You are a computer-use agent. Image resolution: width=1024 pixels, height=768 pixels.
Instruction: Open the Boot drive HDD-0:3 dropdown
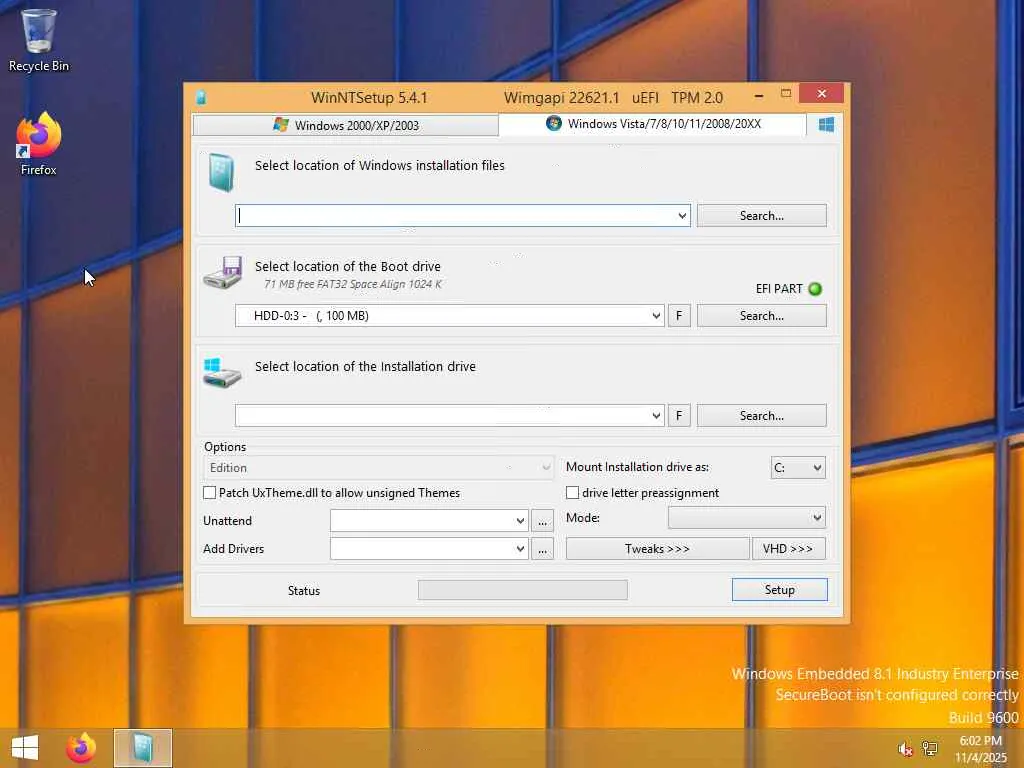click(656, 315)
